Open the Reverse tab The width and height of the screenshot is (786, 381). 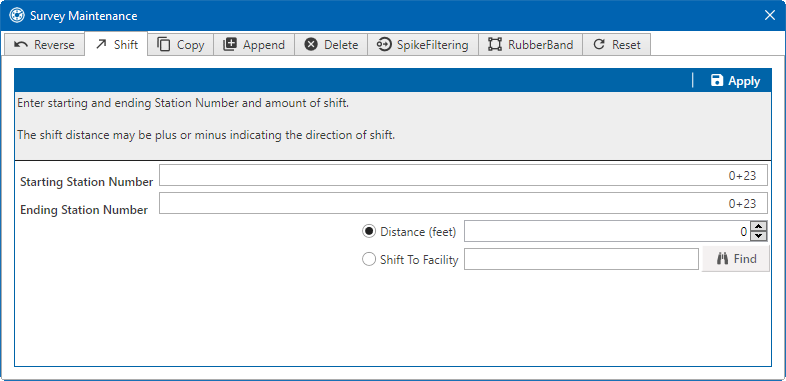point(44,45)
